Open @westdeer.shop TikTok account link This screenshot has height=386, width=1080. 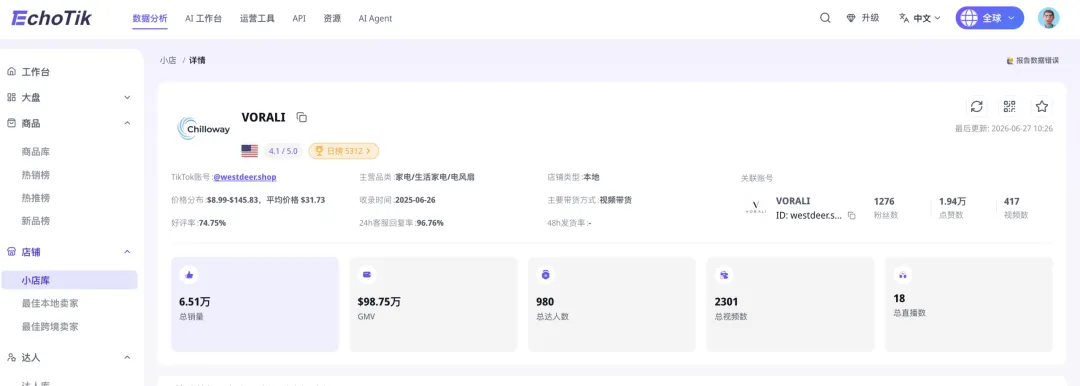(245, 177)
